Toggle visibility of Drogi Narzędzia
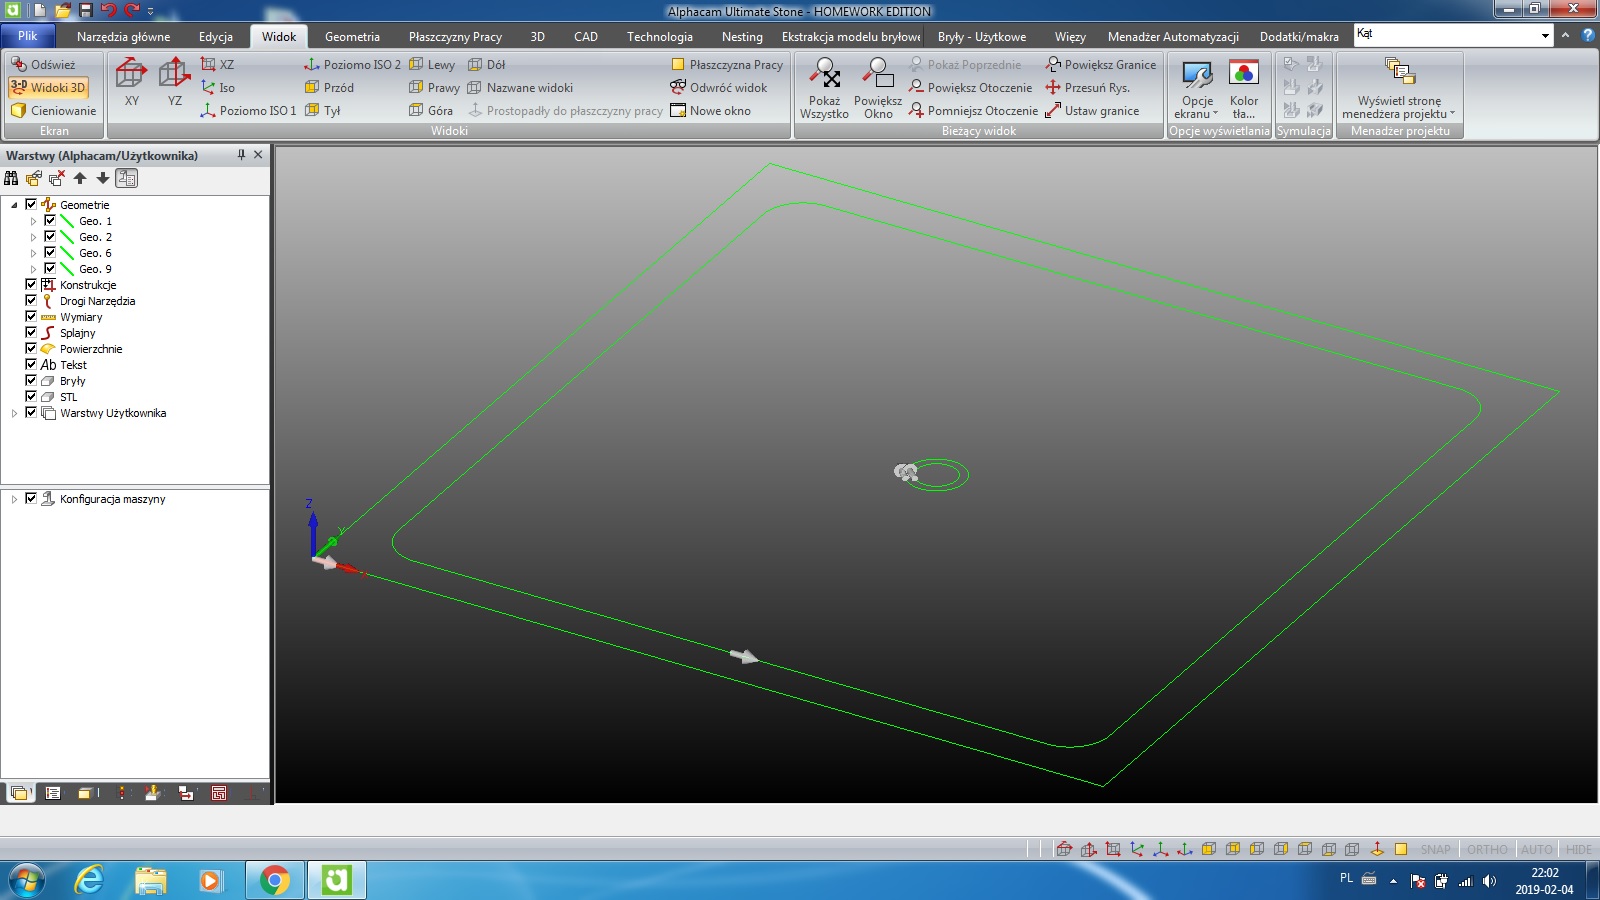 point(31,301)
